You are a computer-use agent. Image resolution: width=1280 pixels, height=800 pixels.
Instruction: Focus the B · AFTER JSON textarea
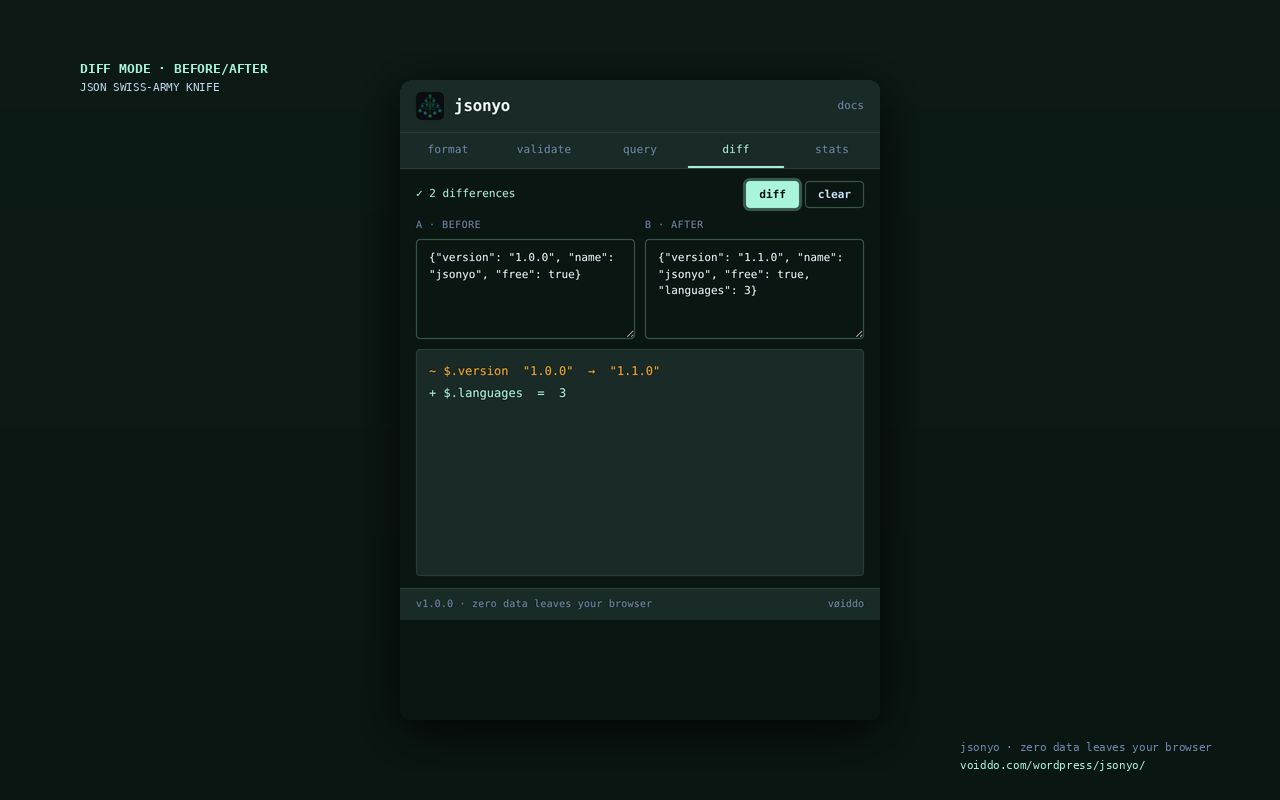(x=754, y=289)
